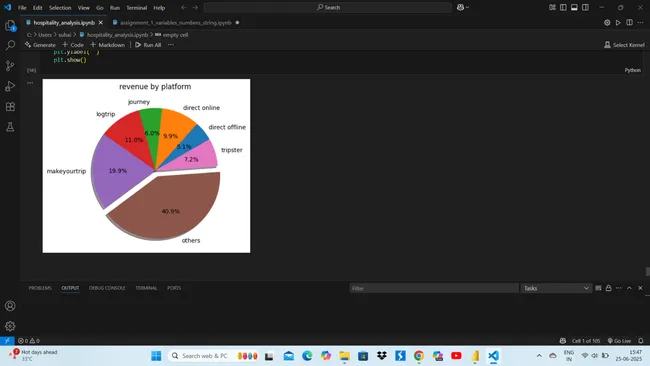
Task: Open notebook toolbar overflow ellipsis
Action: 171,45
